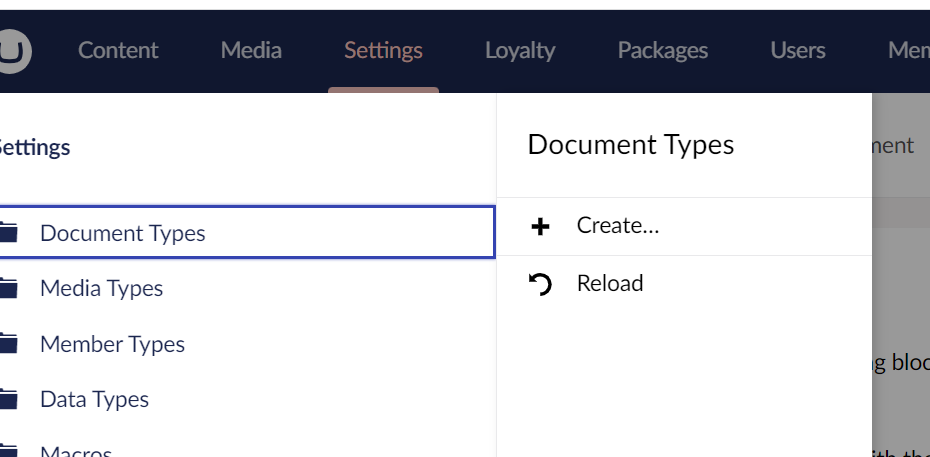Select the Media Types tree node label
Screen dimensions: 930x457
101,289
